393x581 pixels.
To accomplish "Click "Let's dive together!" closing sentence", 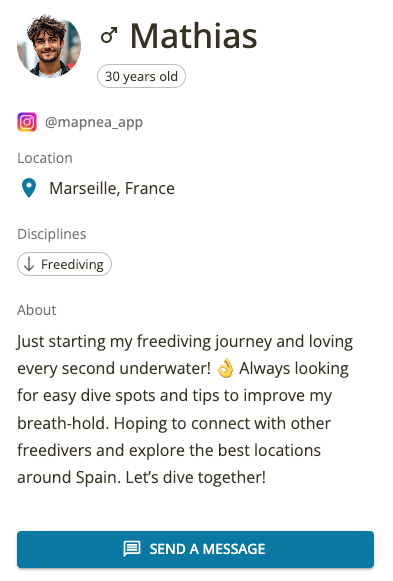I will coord(196,477).
